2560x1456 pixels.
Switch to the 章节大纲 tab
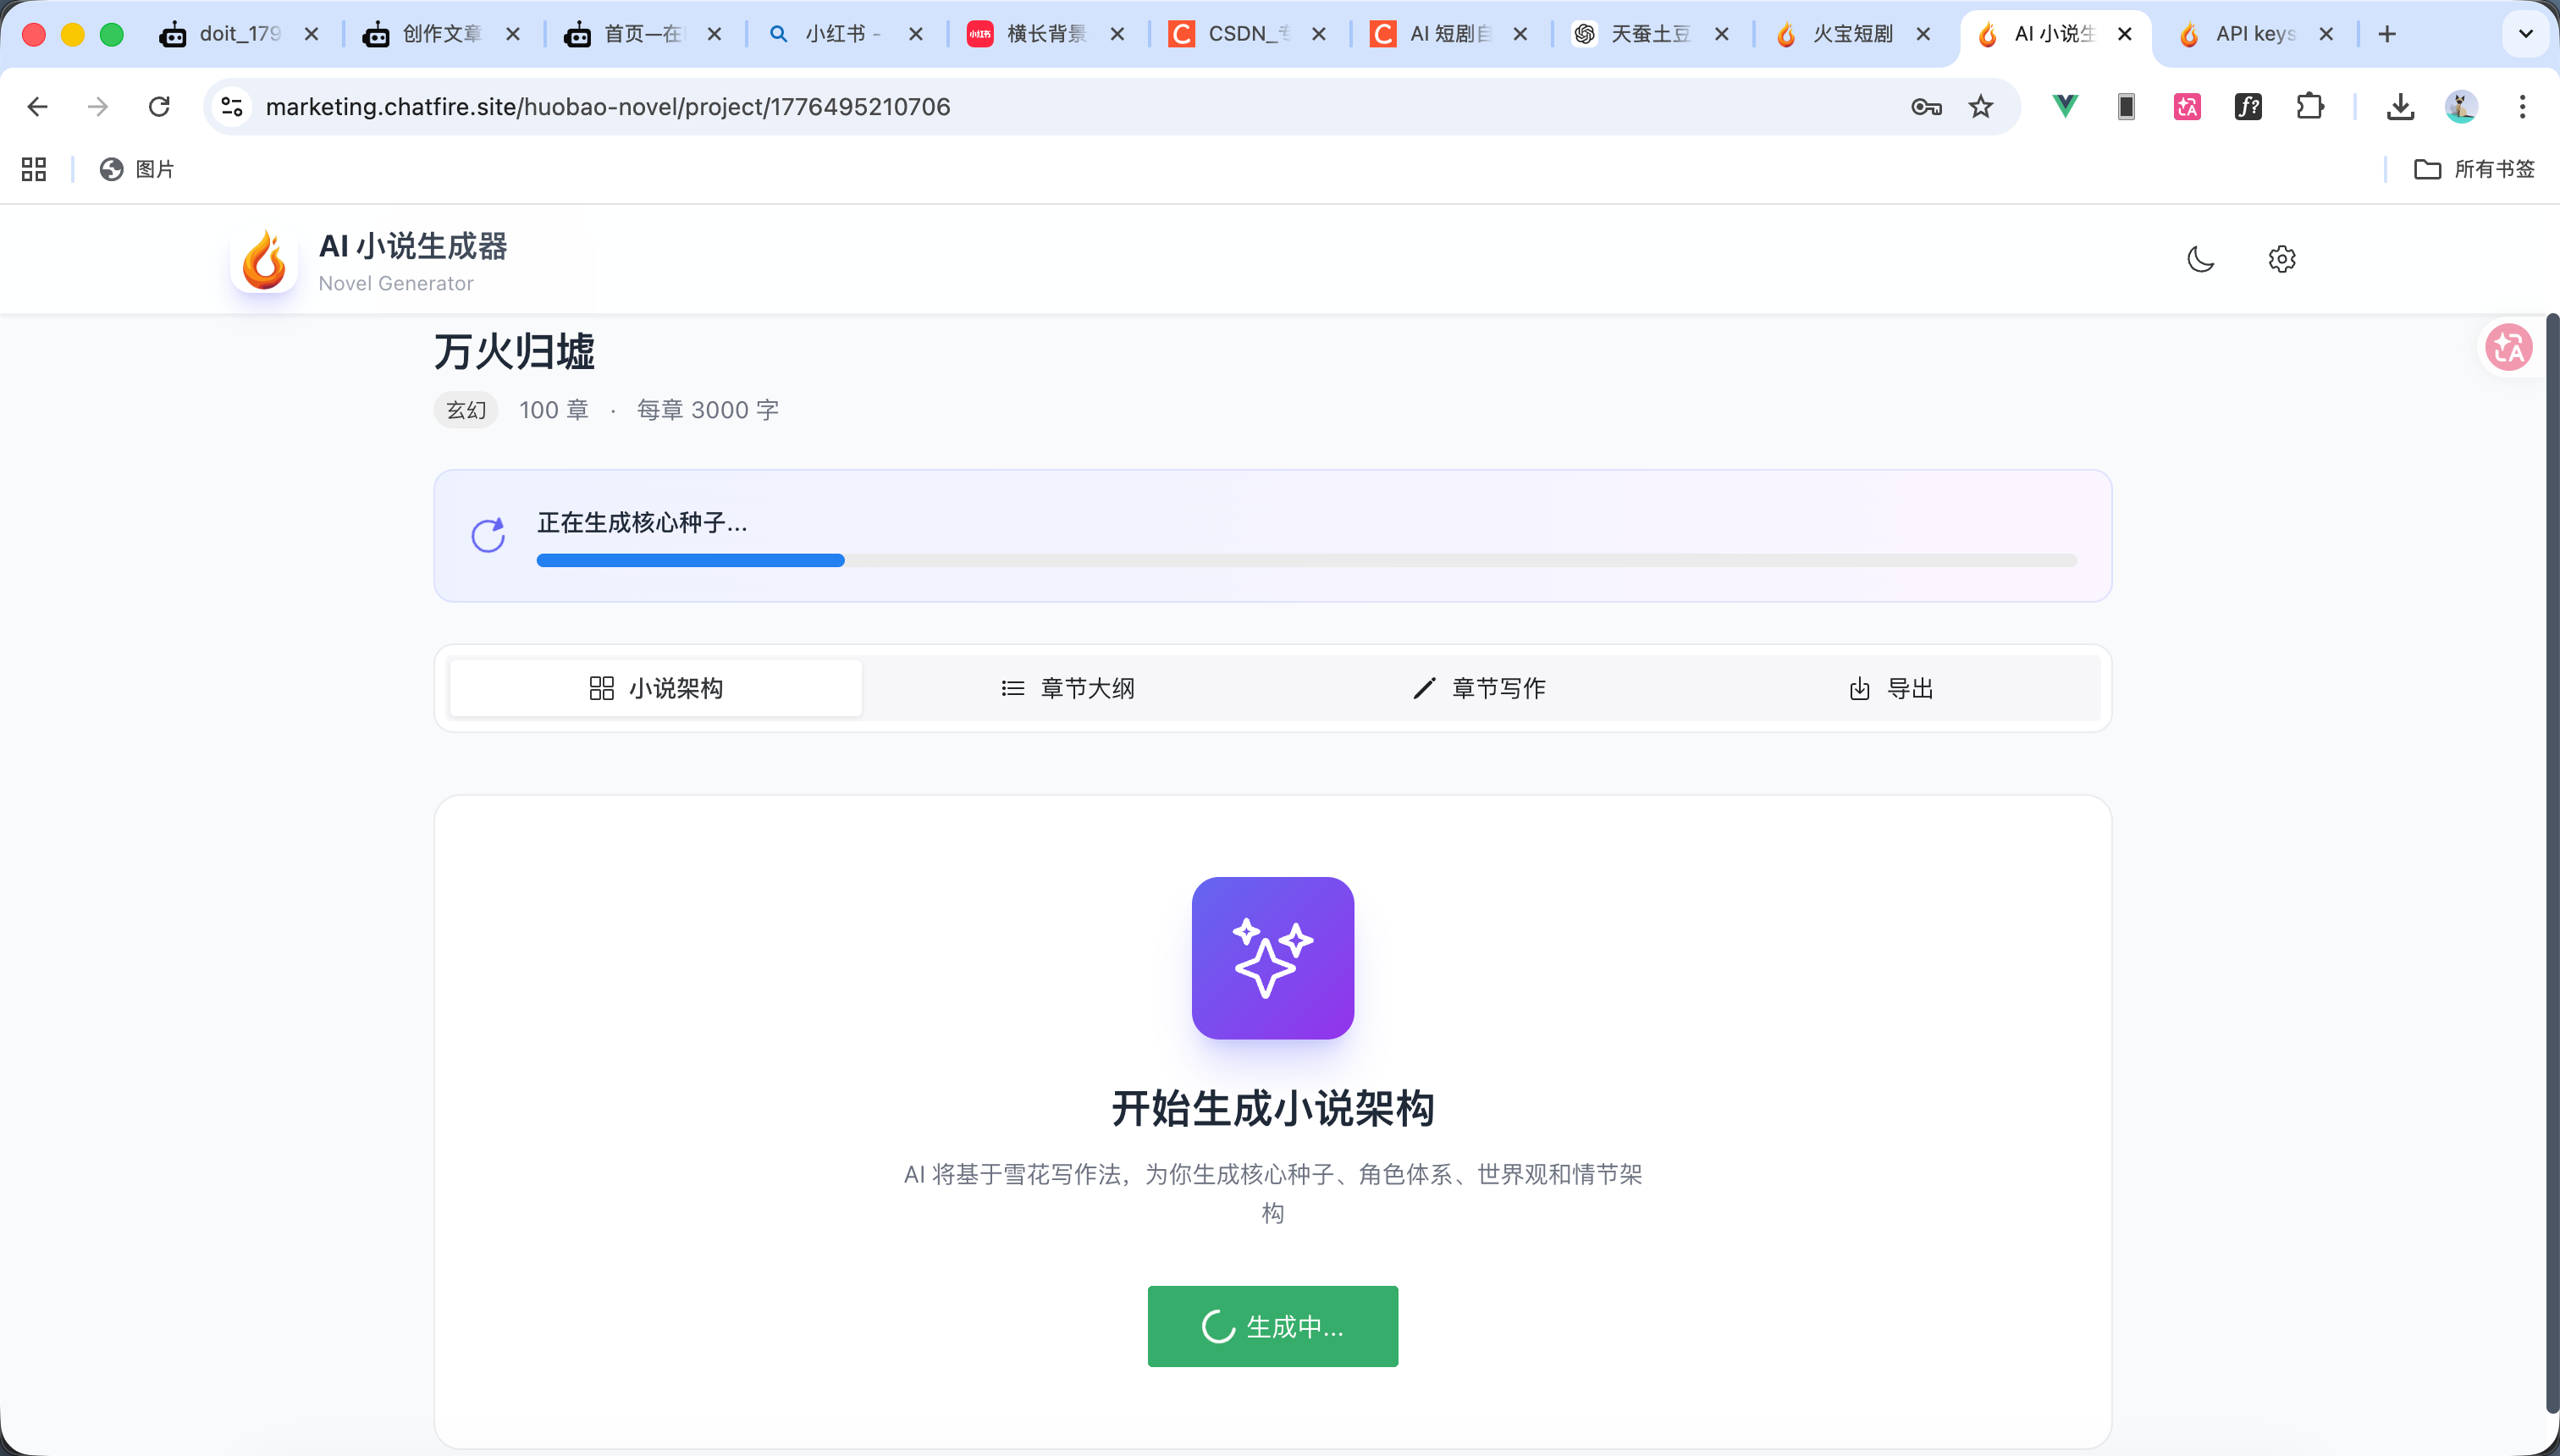click(1068, 688)
